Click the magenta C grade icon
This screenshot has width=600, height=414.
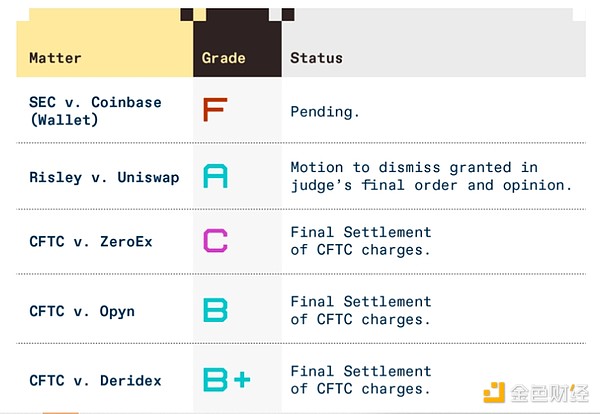(215, 241)
